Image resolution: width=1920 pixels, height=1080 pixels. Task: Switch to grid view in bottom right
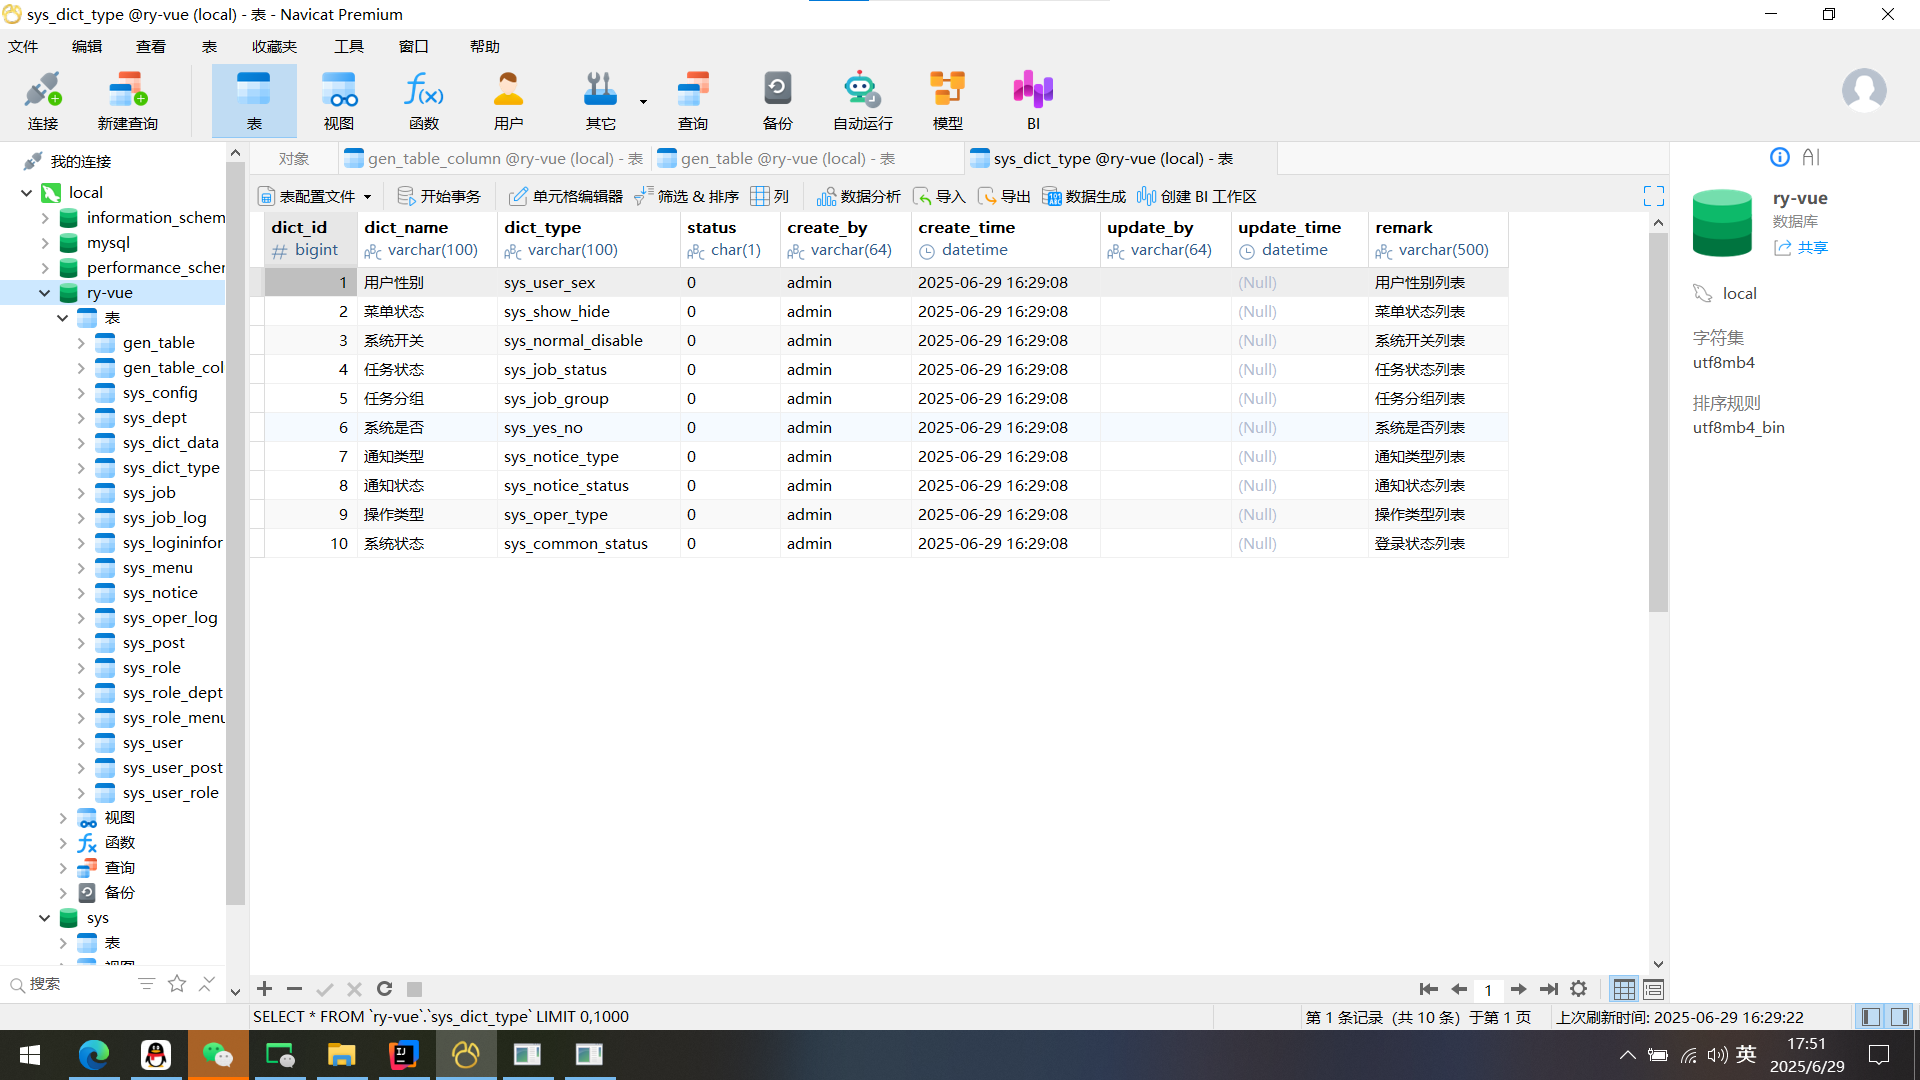[1624, 989]
